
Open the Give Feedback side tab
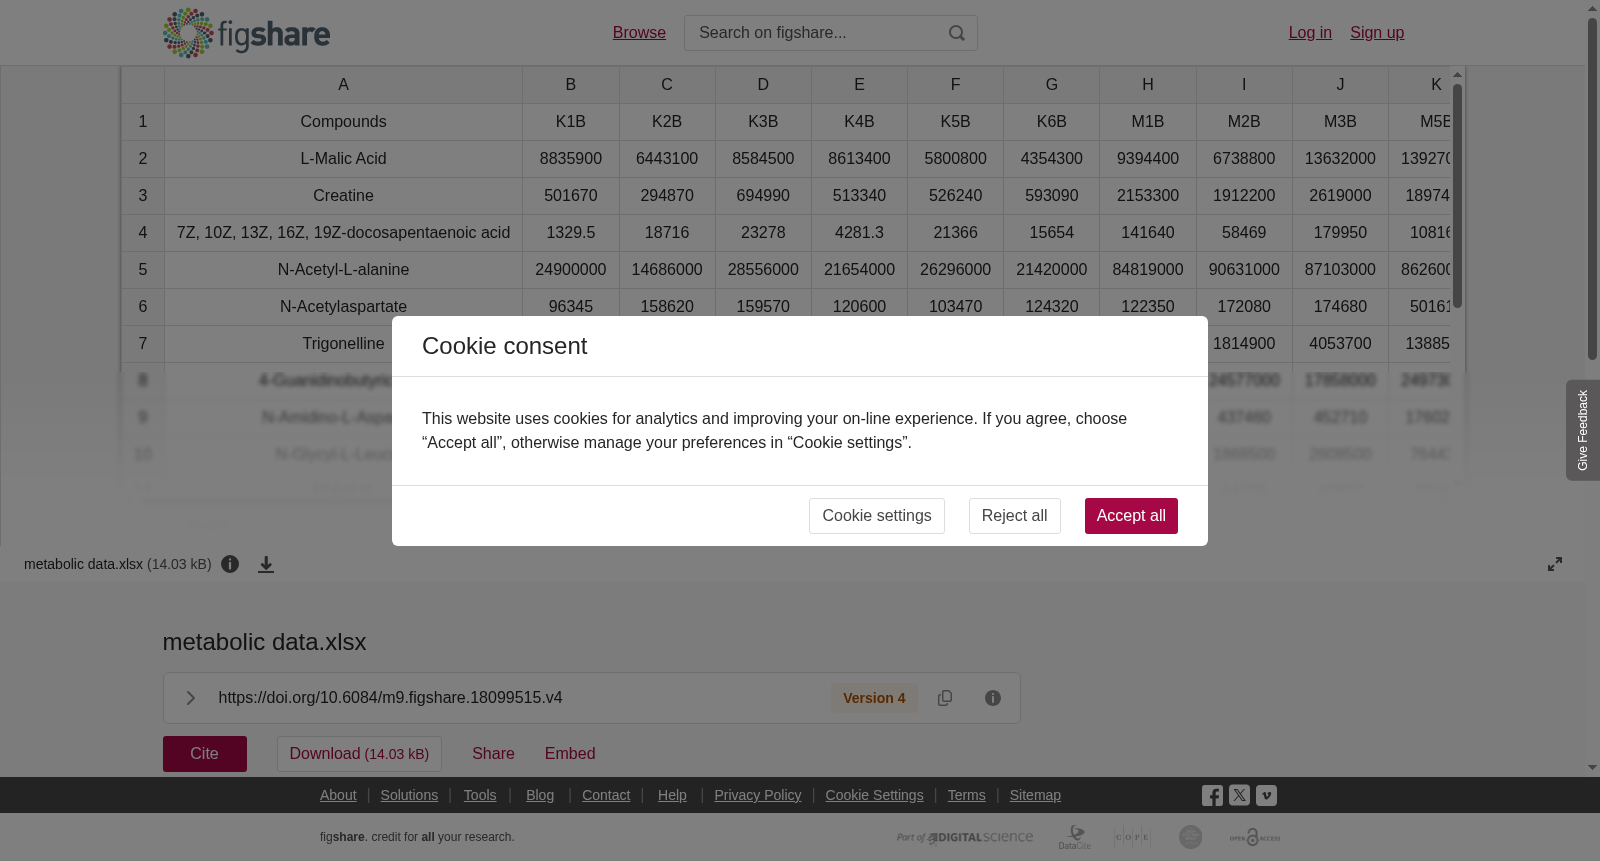[1583, 430]
